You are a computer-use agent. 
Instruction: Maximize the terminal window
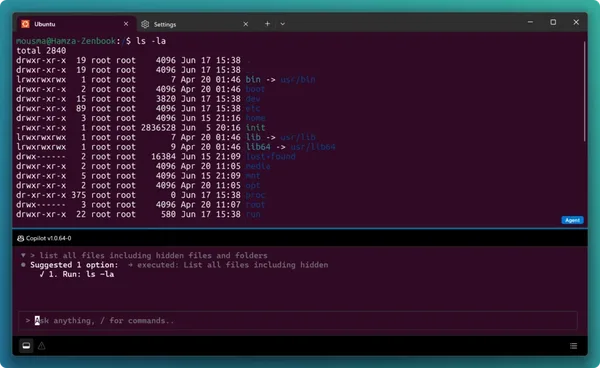point(553,22)
